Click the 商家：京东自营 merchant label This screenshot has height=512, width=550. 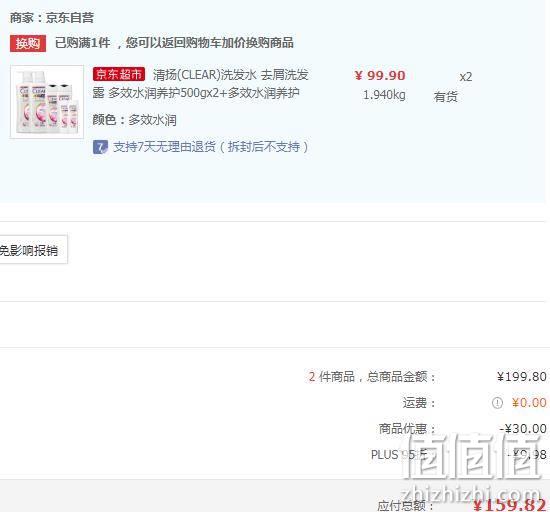52,18
